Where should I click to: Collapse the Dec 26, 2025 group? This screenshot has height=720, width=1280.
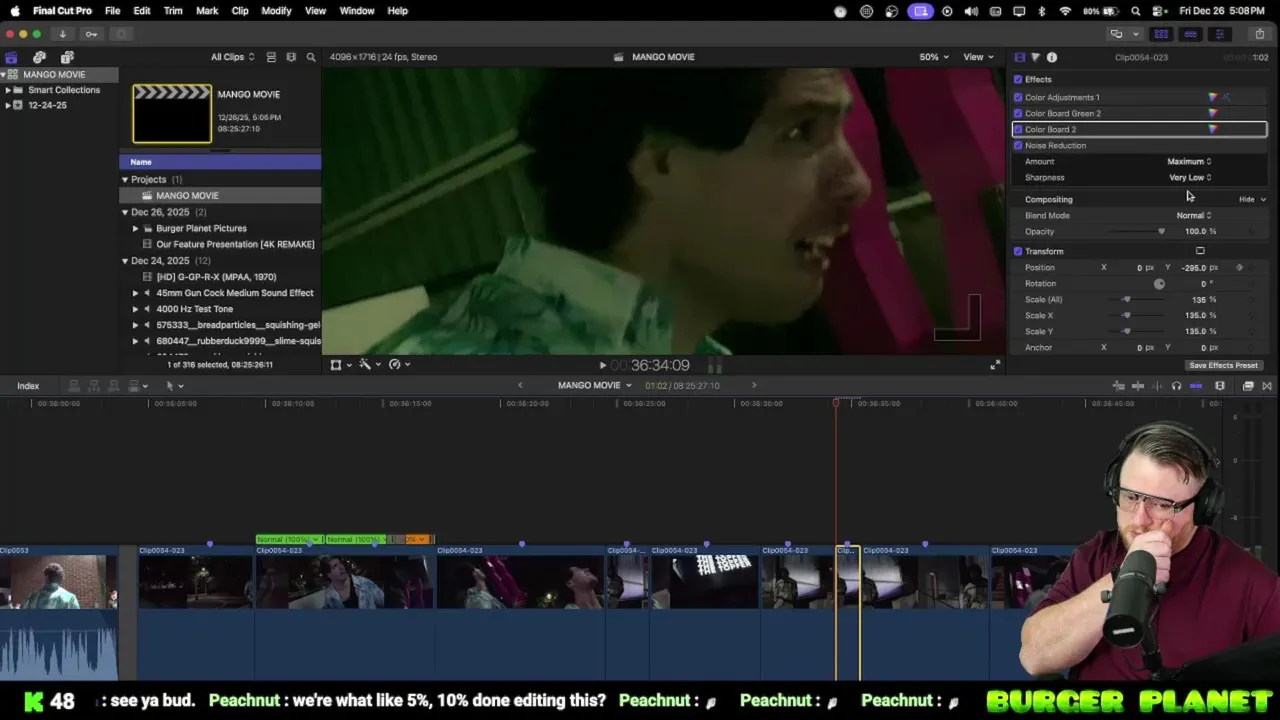click(125, 212)
